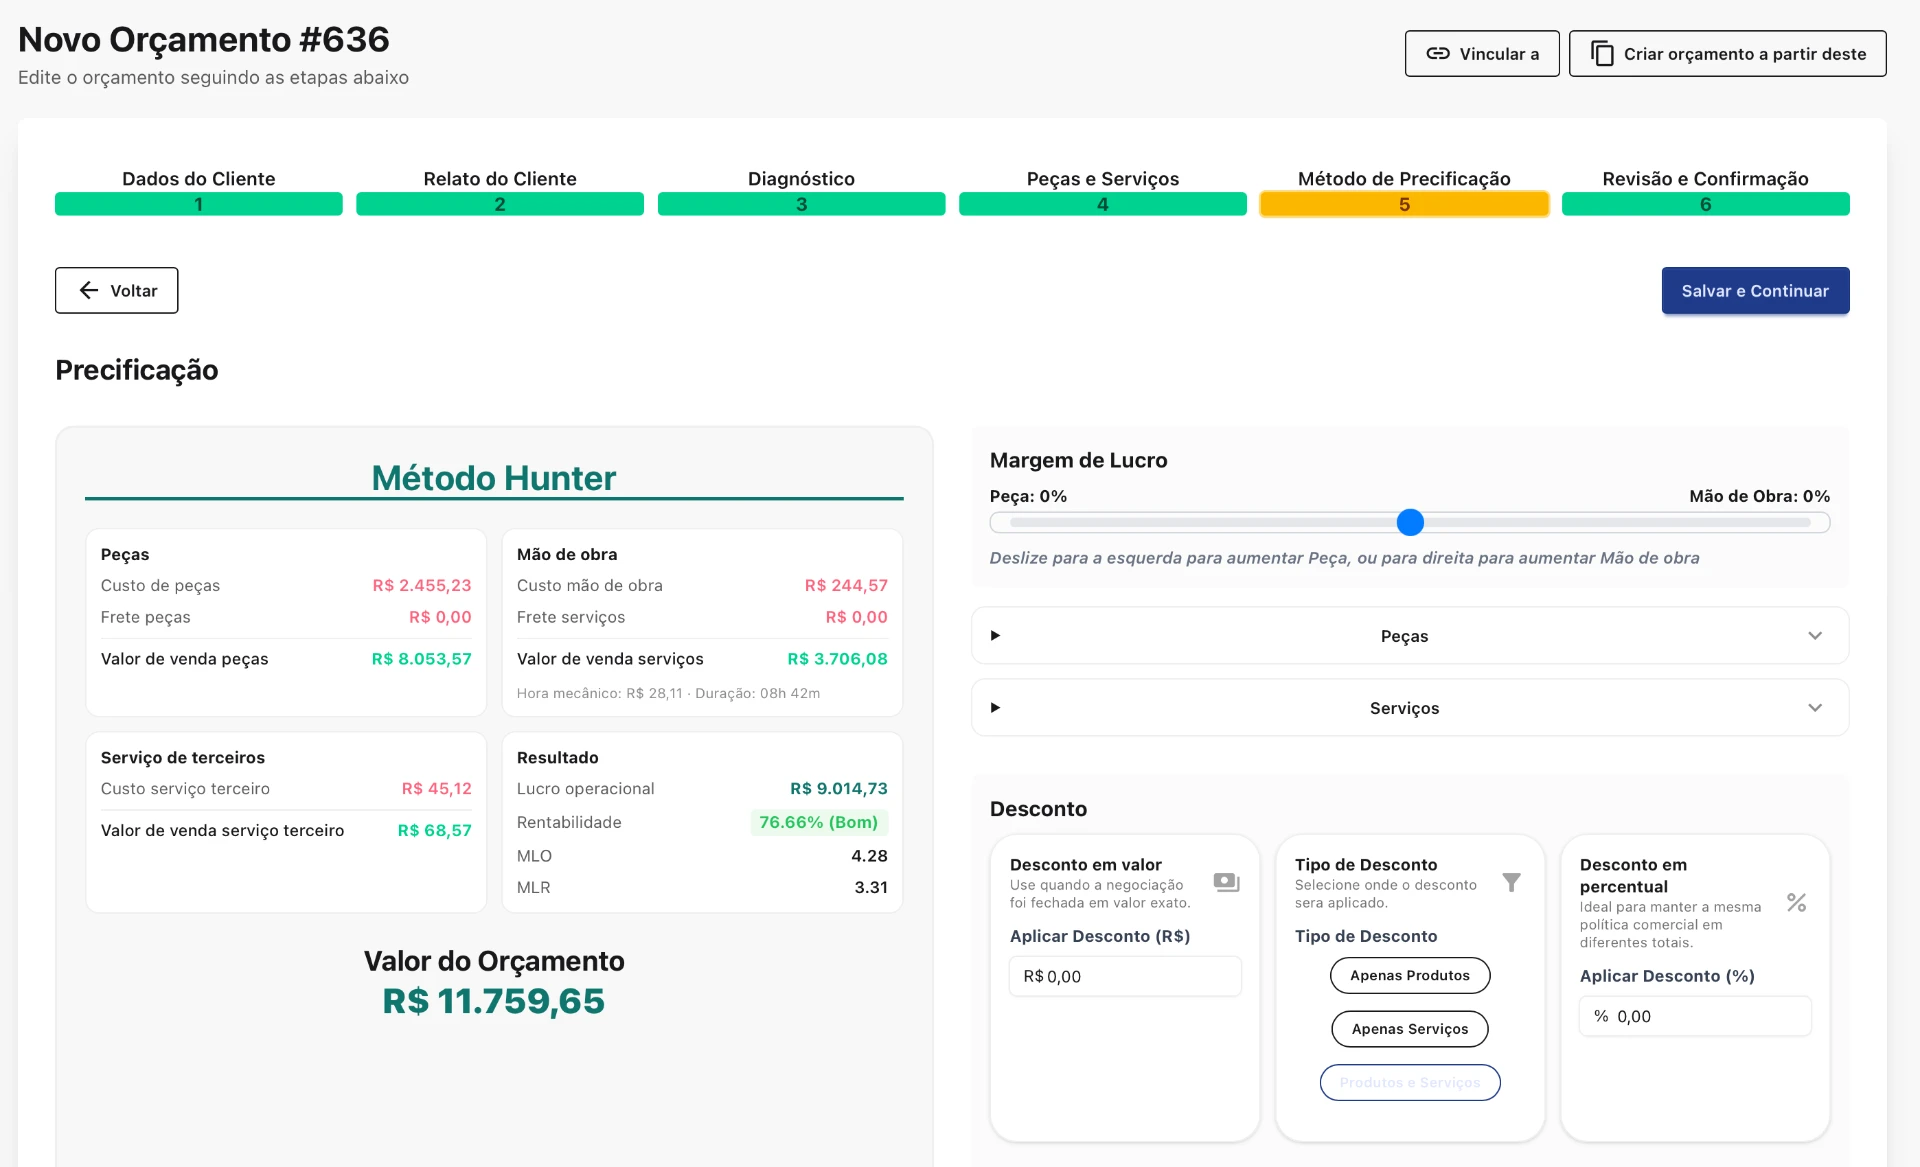Click Valor de venda serviços R$ 3.706,08
The image size is (1920, 1167).
point(837,659)
